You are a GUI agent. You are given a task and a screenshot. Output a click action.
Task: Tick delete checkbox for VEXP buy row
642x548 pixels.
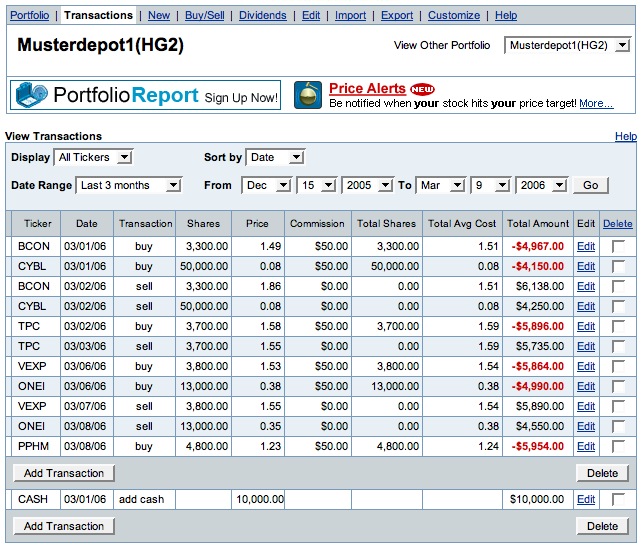pyautogui.click(x=618, y=366)
